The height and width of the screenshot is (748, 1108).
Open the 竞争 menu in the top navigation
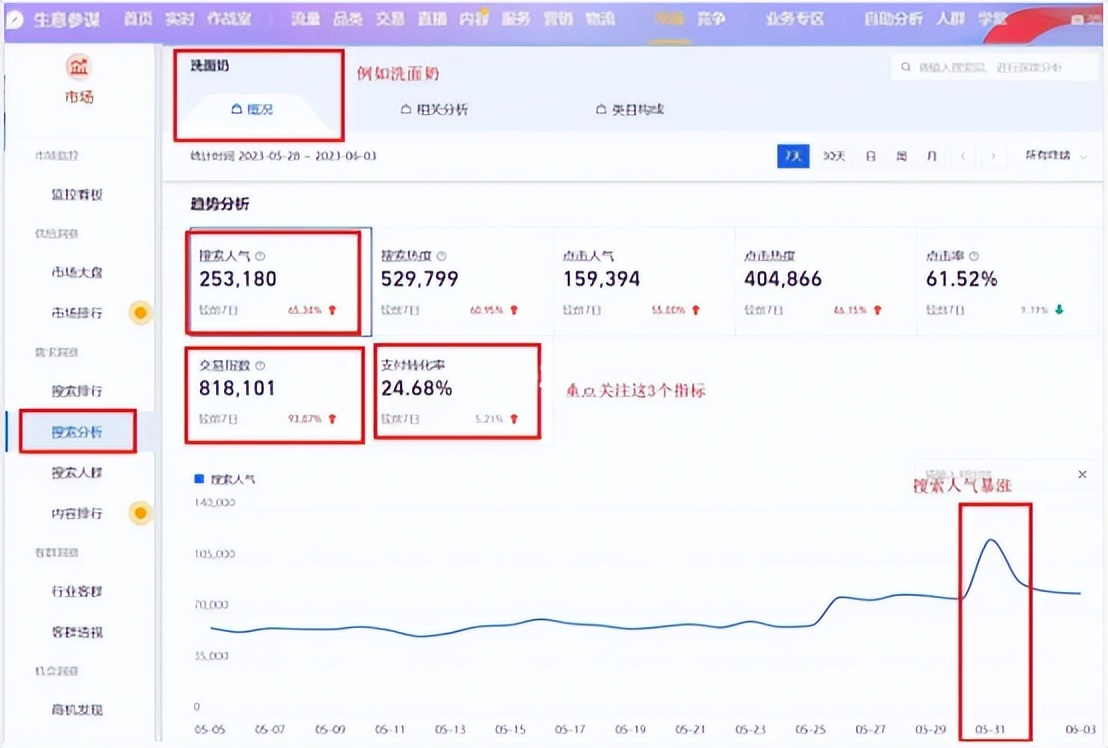point(712,18)
